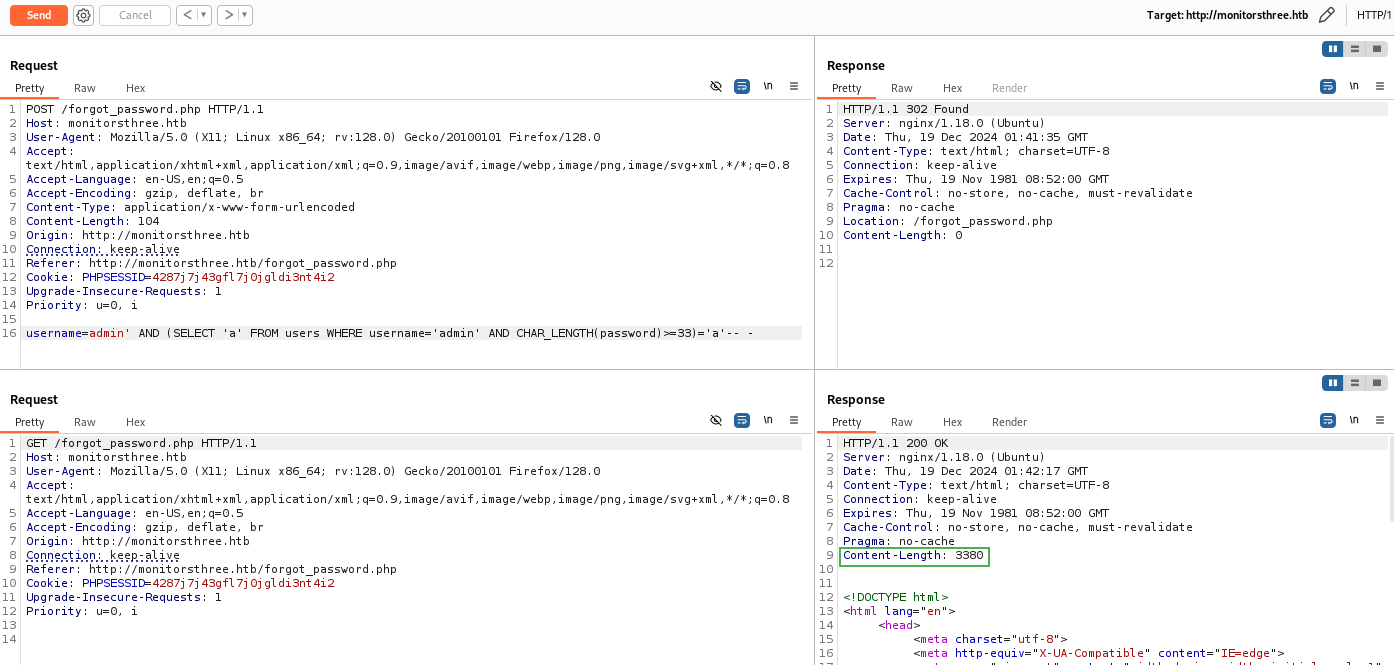The height and width of the screenshot is (665, 1394).
Task: Select Hex tab in top Request panel
Action: pos(136,88)
